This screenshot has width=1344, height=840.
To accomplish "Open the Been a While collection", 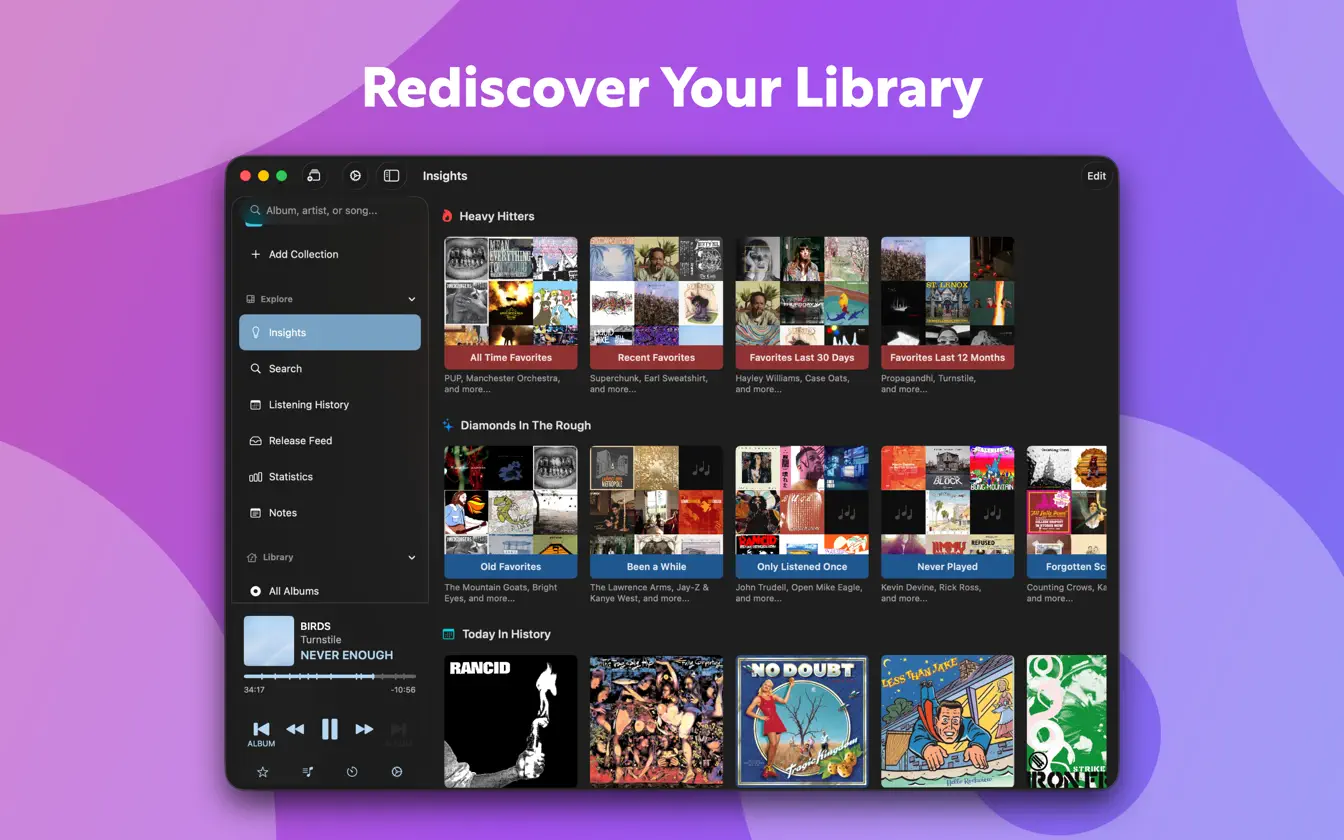I will coord(656,512).
